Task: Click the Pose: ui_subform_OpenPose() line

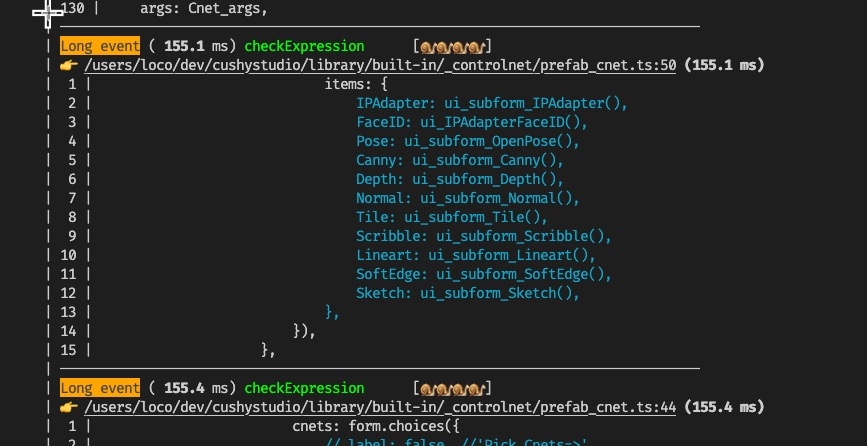Action: point(467,141)
